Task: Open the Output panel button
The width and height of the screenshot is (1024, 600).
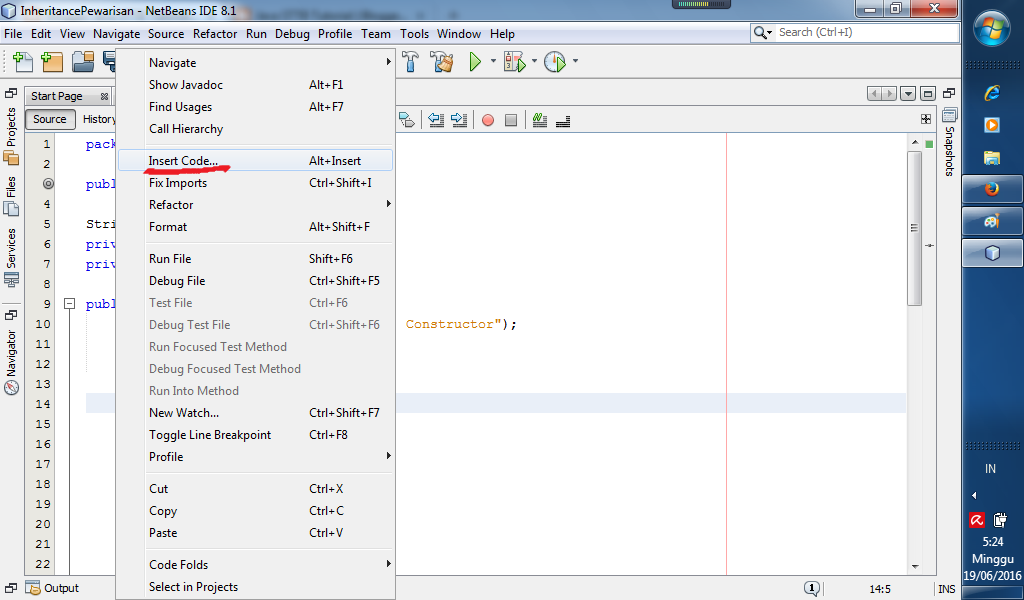Action: (x=52, y=588)
